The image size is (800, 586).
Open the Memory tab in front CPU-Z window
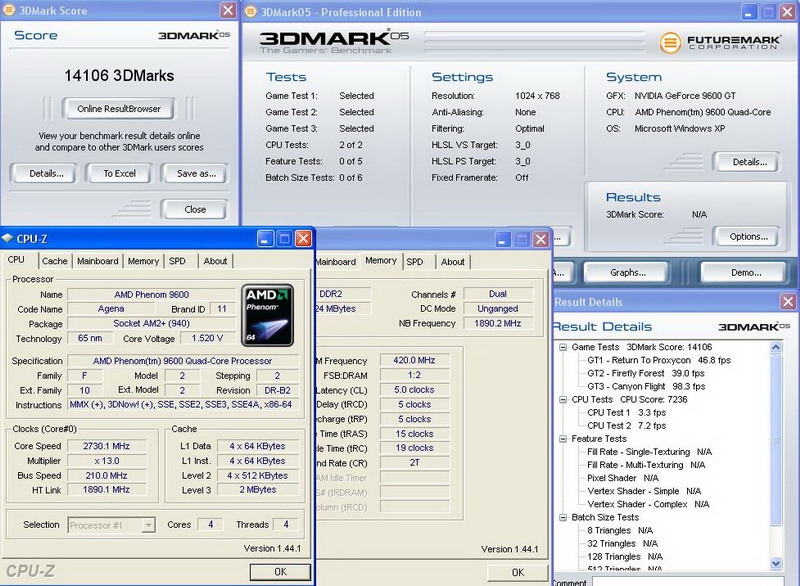tap(143, 261)
